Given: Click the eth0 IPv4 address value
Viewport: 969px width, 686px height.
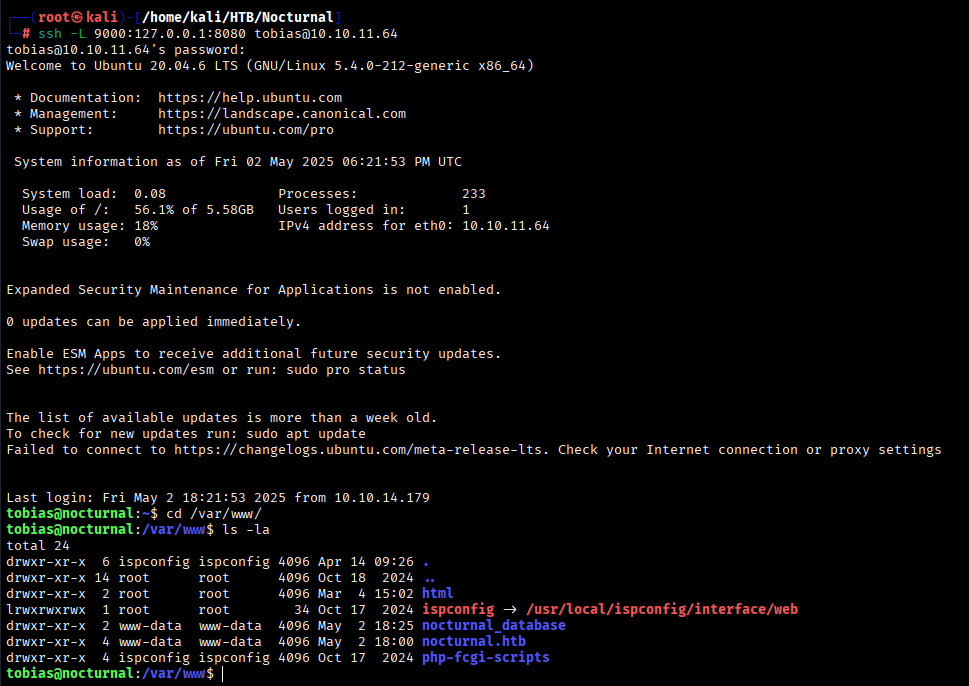Looking at the screenshot, I should pyautogui.click(x=506, y=226).
